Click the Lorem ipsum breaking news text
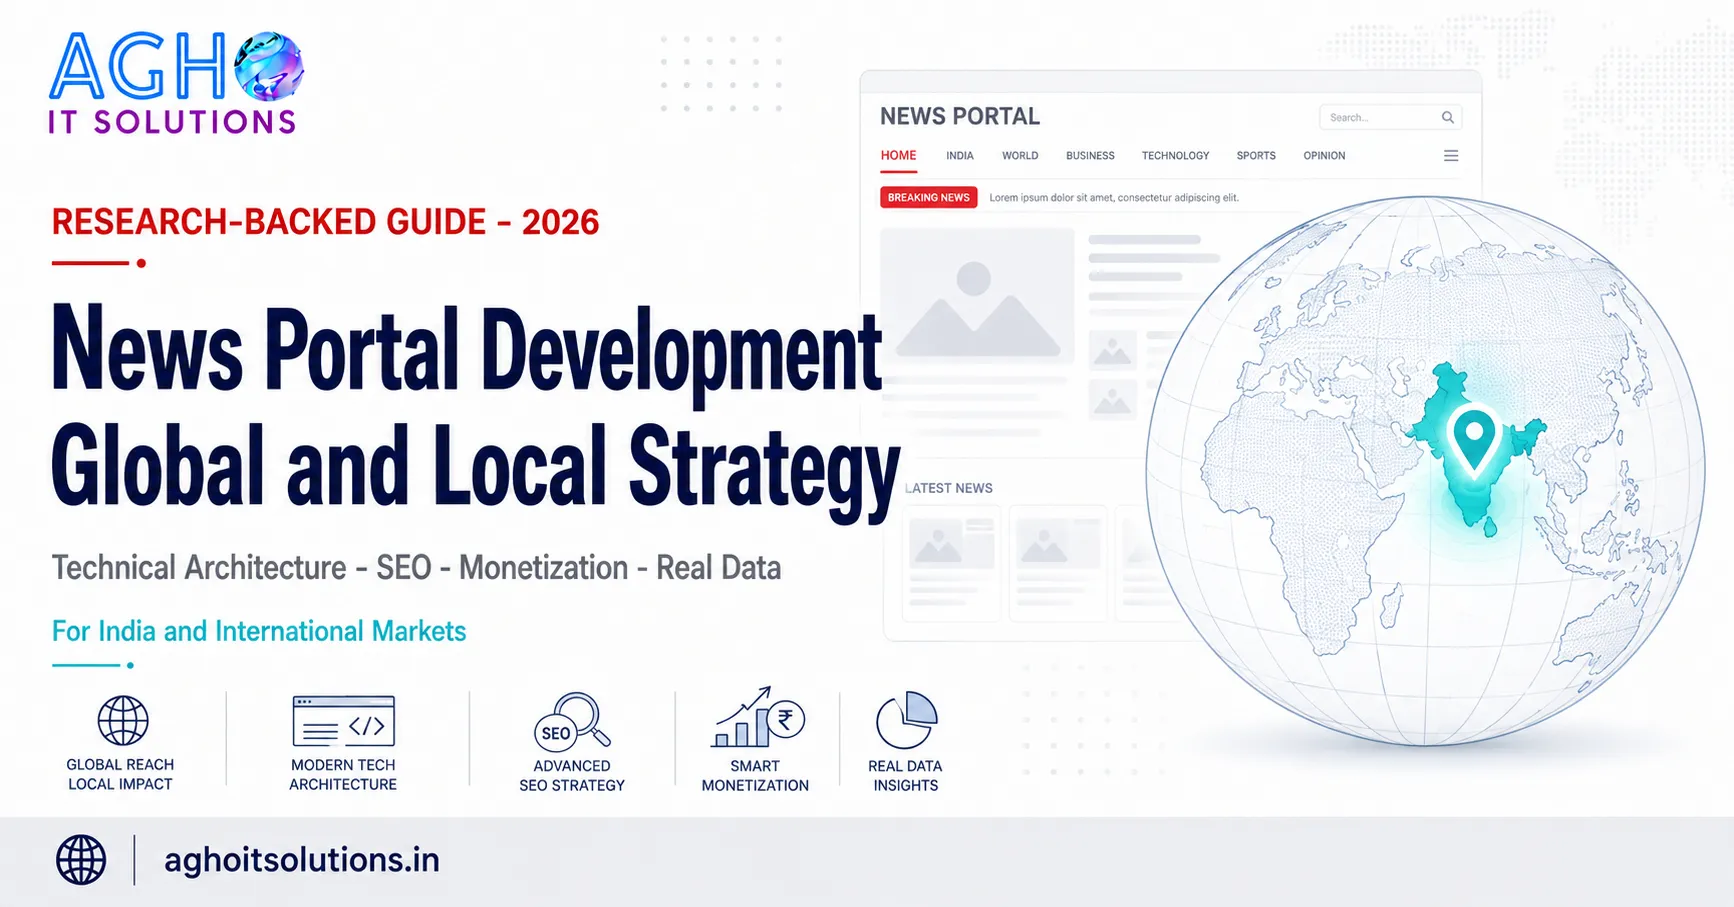 click(1114, 198)
